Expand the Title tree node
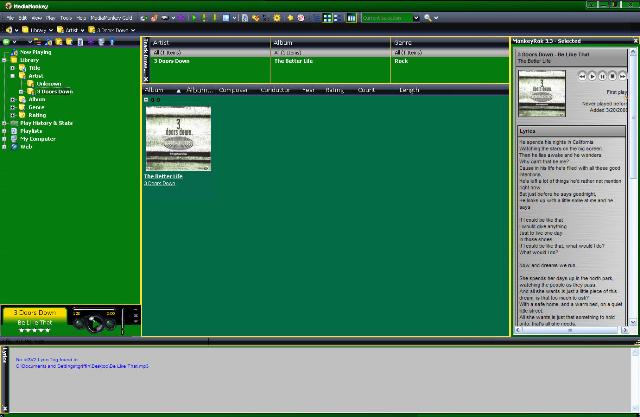This screenshot has width=640, height=417. pos(13,68)
